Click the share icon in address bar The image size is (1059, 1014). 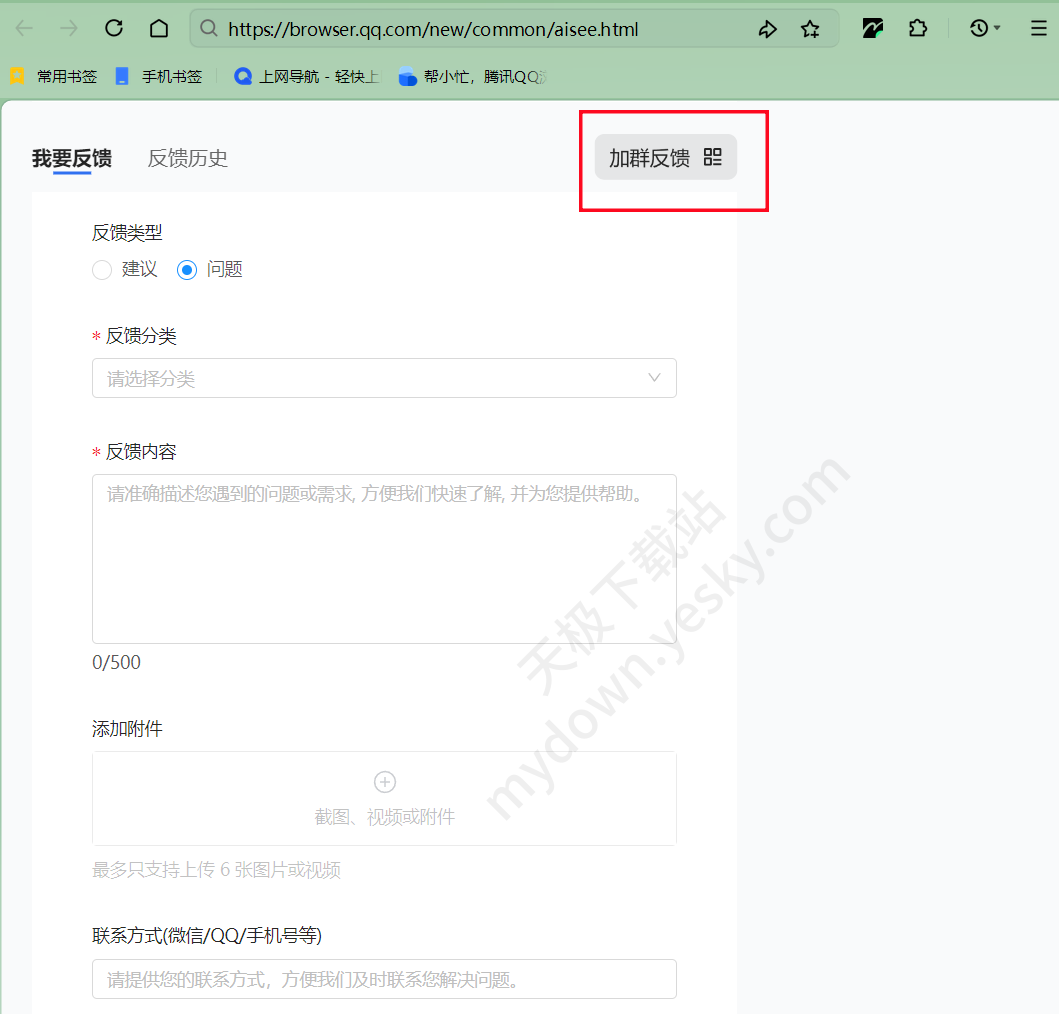(767, 29)
